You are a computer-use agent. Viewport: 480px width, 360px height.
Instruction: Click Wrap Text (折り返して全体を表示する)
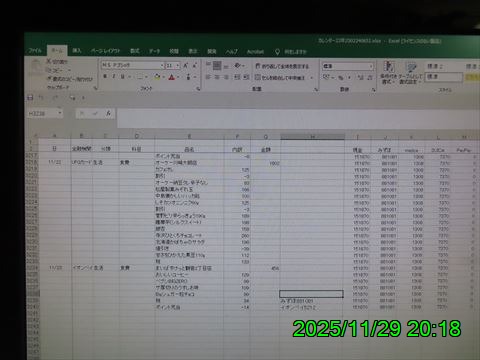tap(282, 66)
